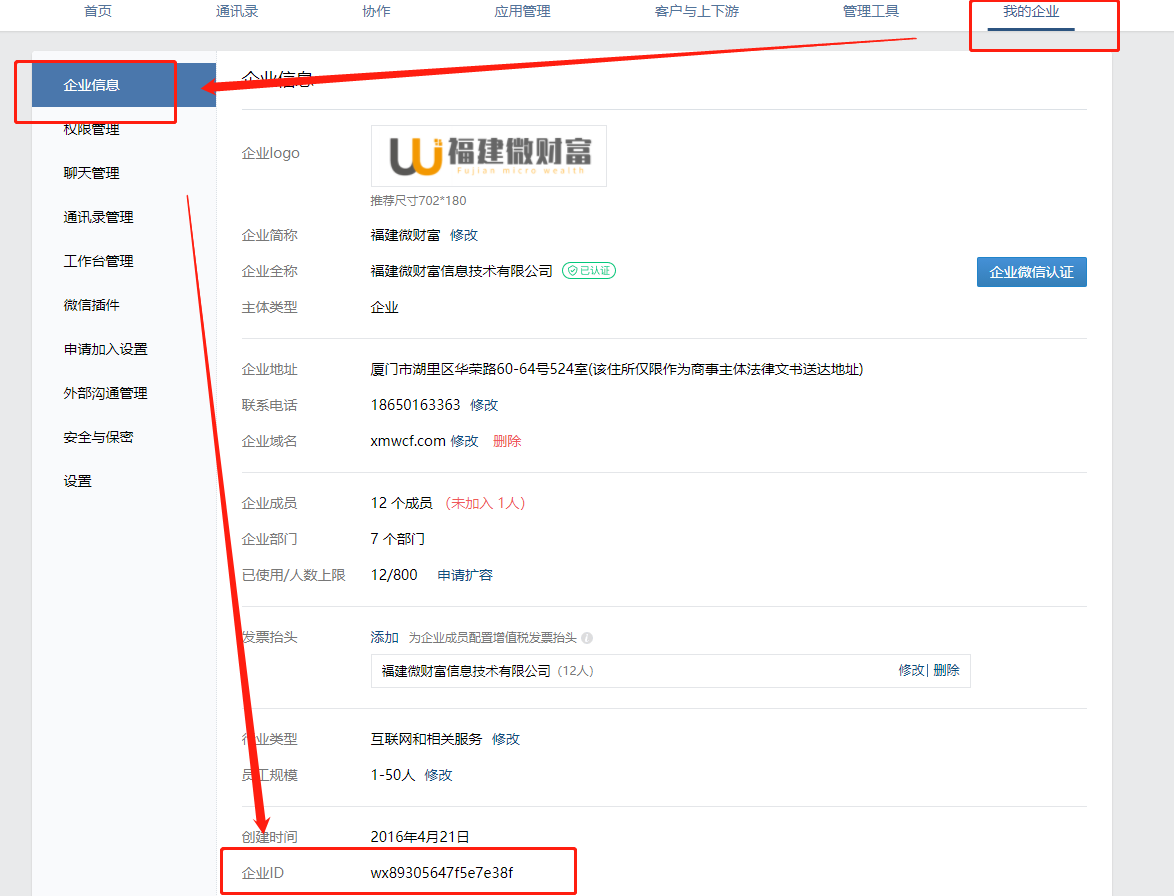
Task: Open 申请加入设置 in the sidebar
Action: [106, 349]
